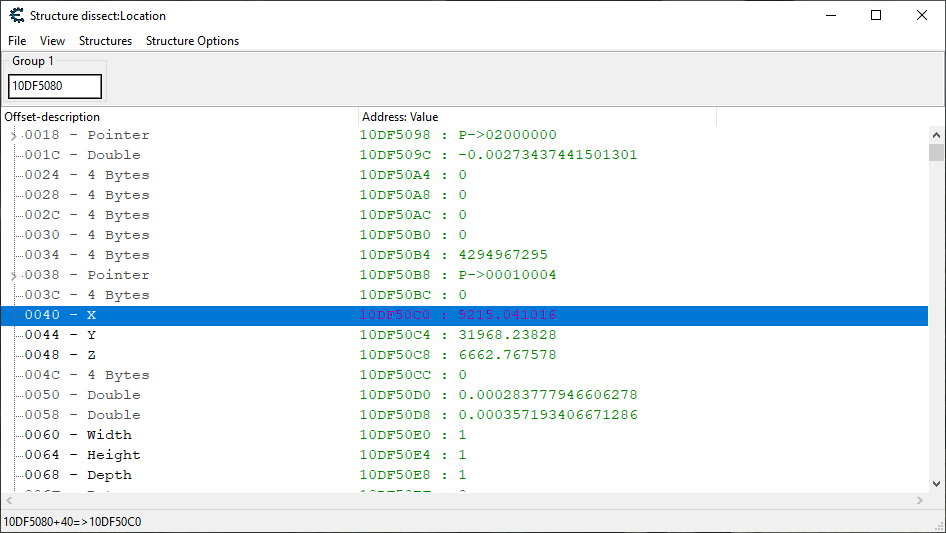Click the horizontal scrollbar right arrow

coord(920,500)
